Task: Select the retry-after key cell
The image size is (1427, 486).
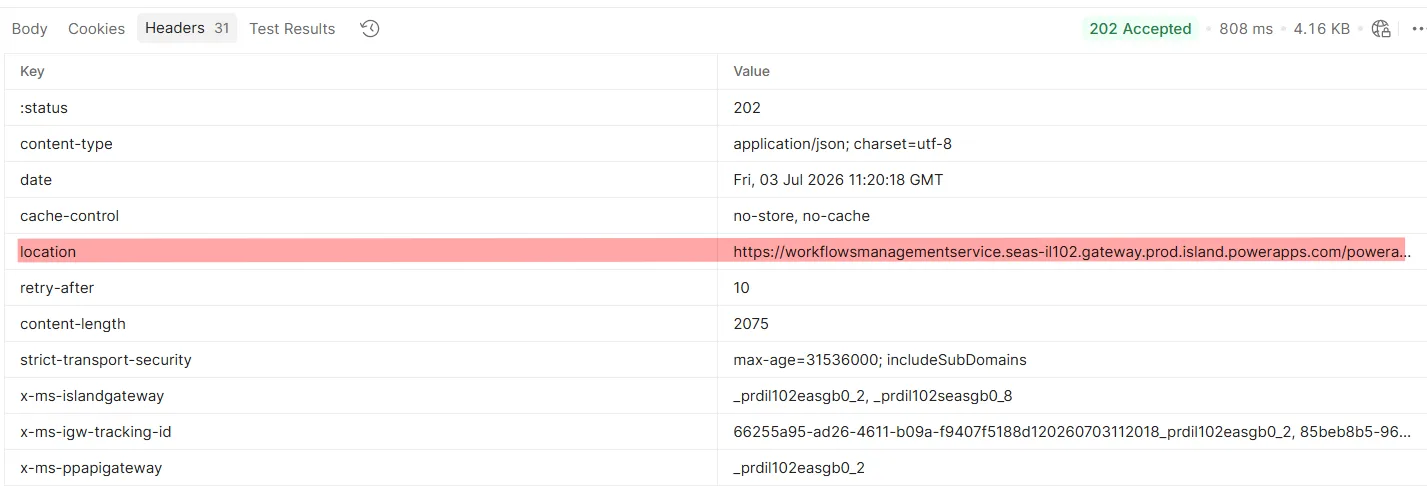Action: [361, 288]
